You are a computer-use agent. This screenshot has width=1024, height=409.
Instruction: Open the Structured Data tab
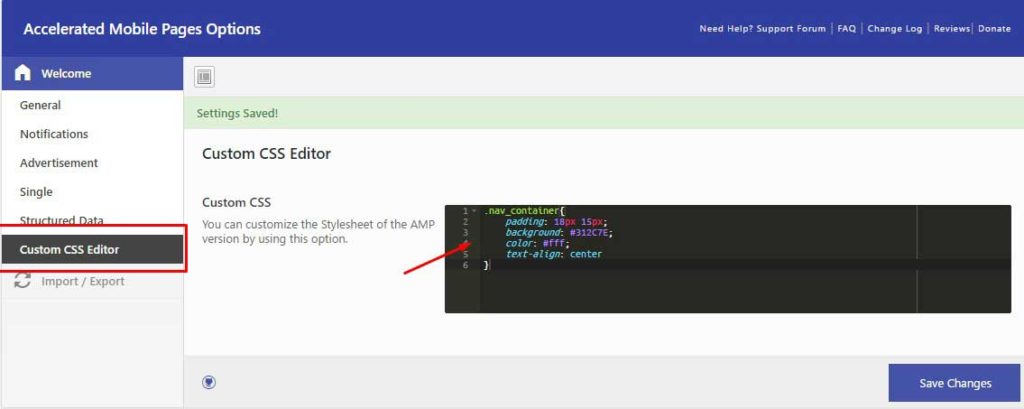[x=61, y=220]
